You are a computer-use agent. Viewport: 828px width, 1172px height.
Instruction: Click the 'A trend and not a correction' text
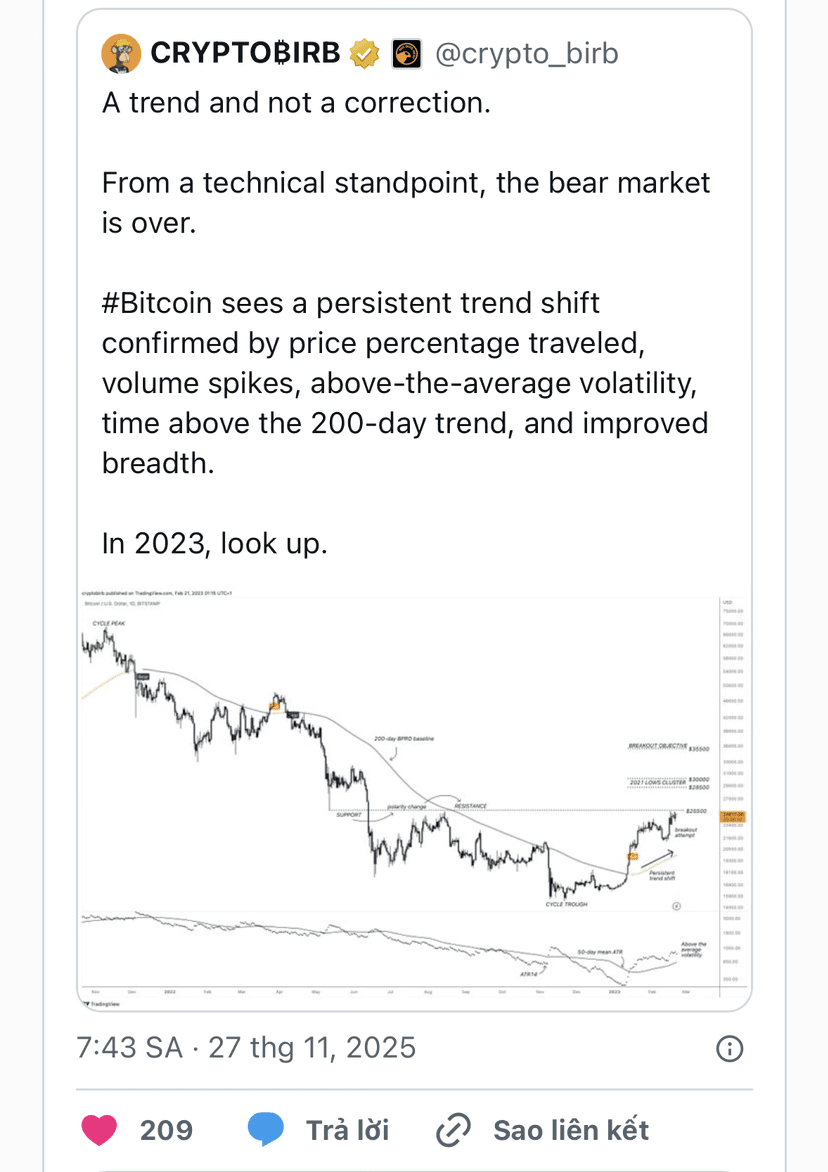296,102
